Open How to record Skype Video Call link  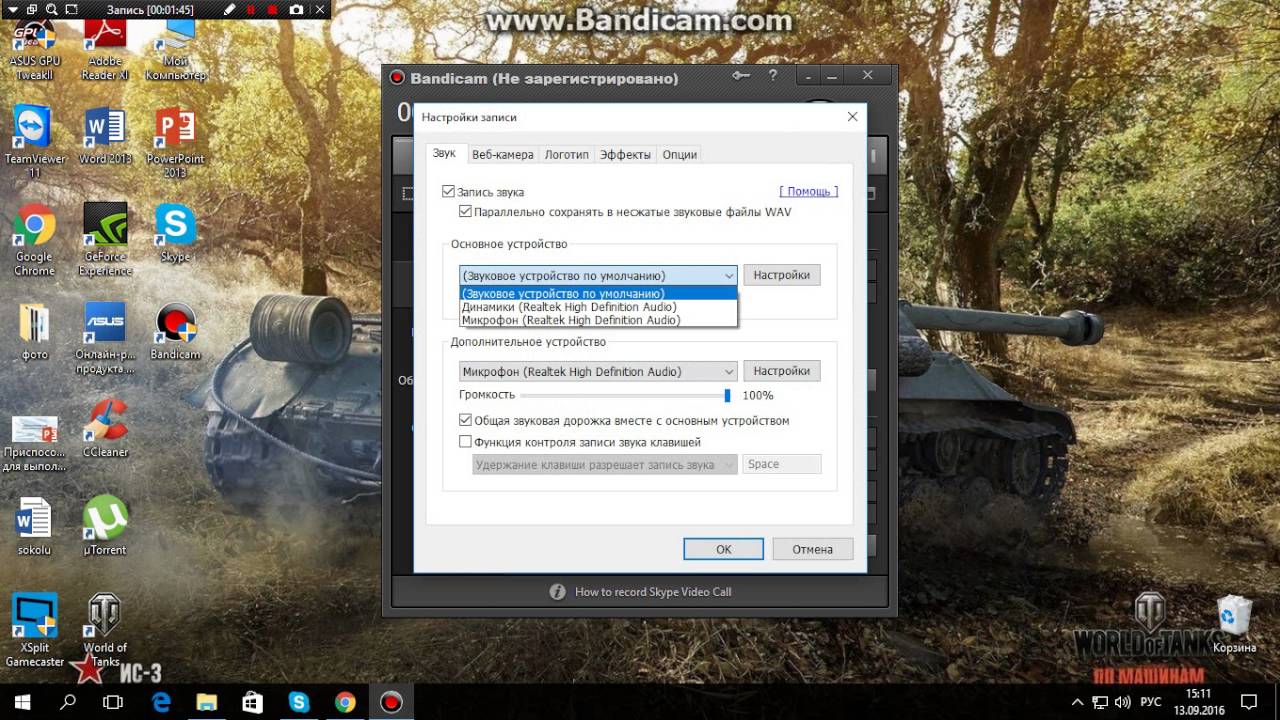[653, 592]
